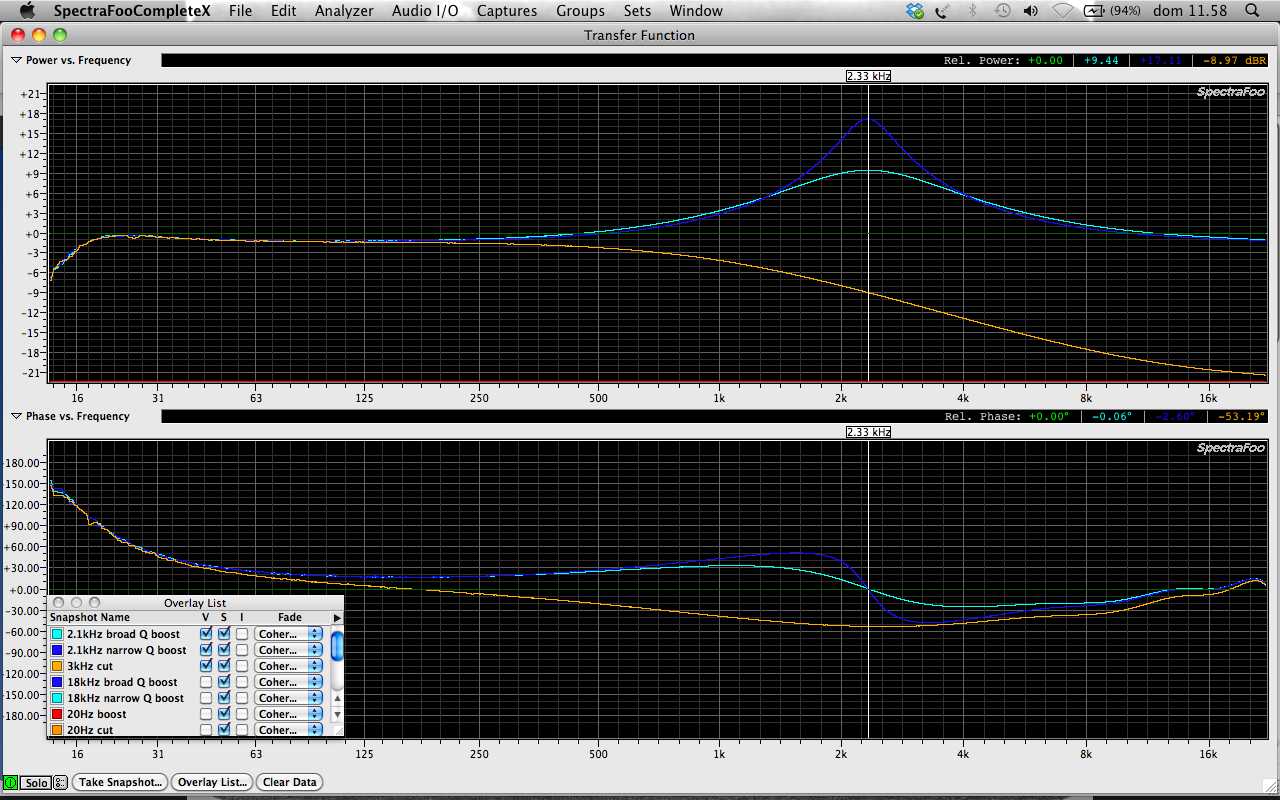
Task: Open Spotlight search magnifier
Action: (x=1252, y=11)
